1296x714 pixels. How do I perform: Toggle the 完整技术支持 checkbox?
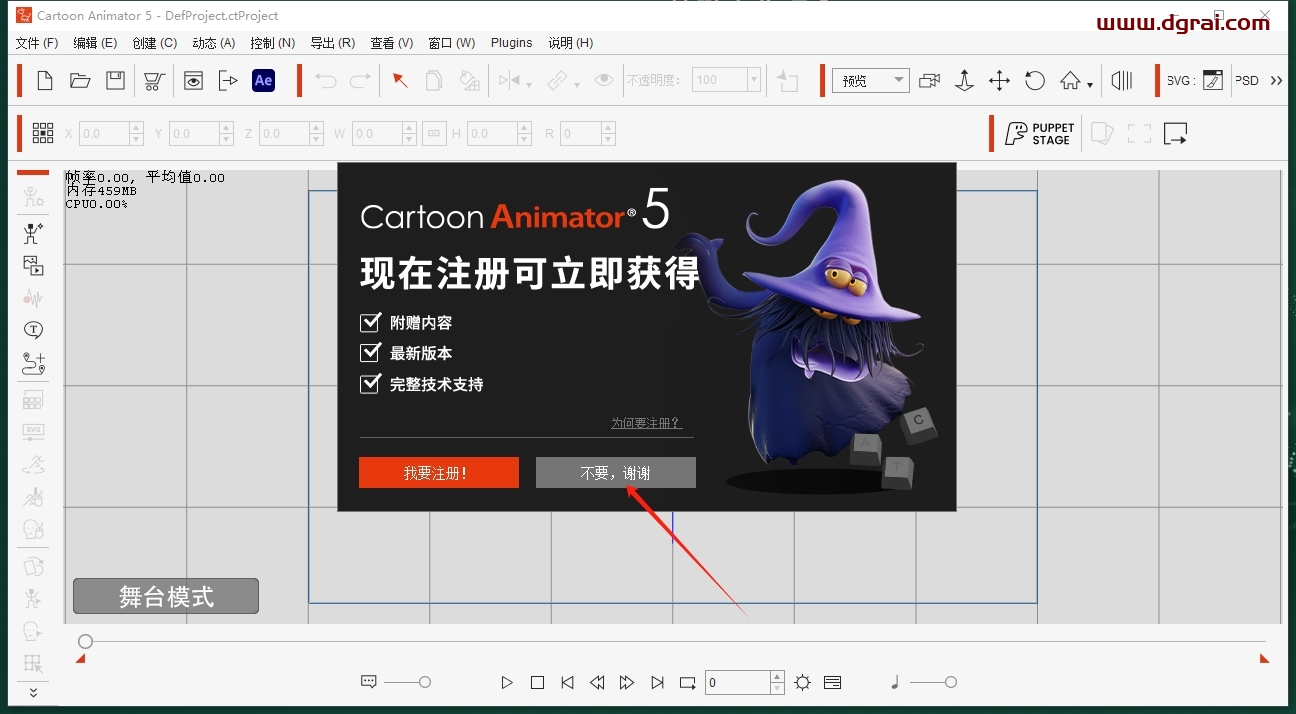pos(371,383)
